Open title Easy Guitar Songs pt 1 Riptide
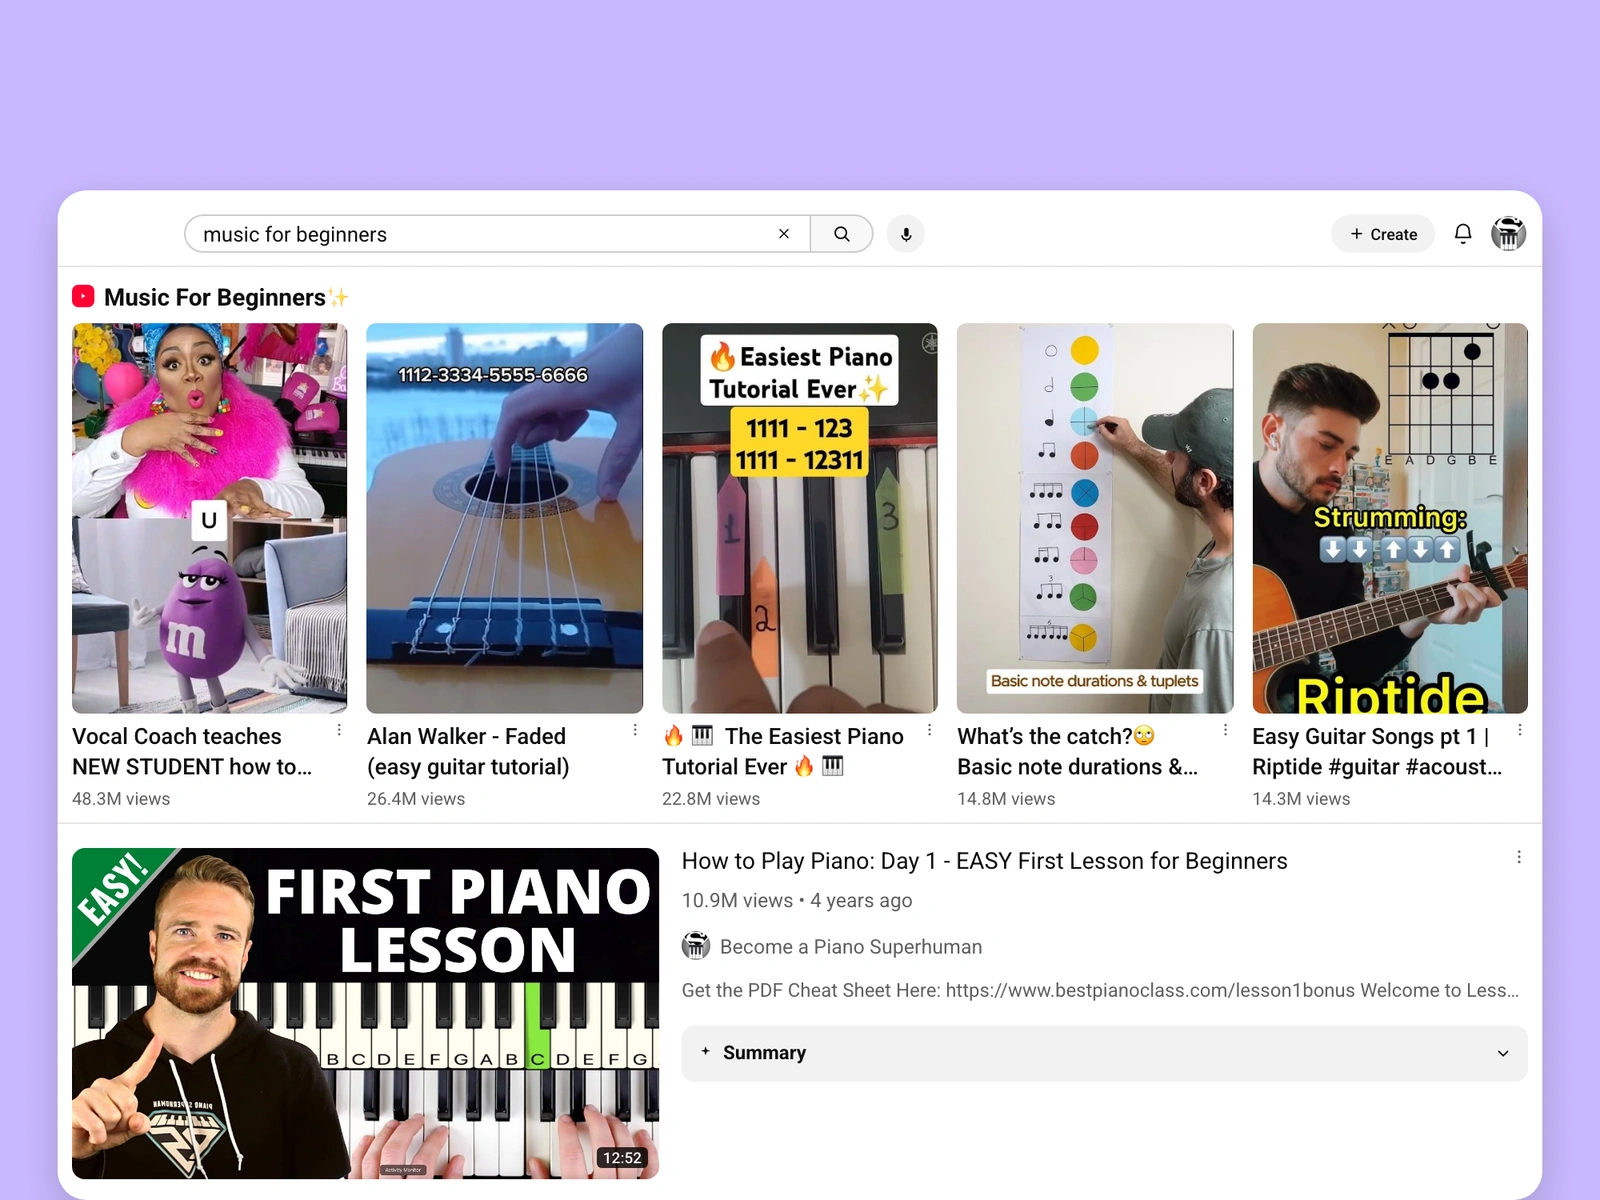The height and width of the screenshot is (1200, 1600). 1377,751
